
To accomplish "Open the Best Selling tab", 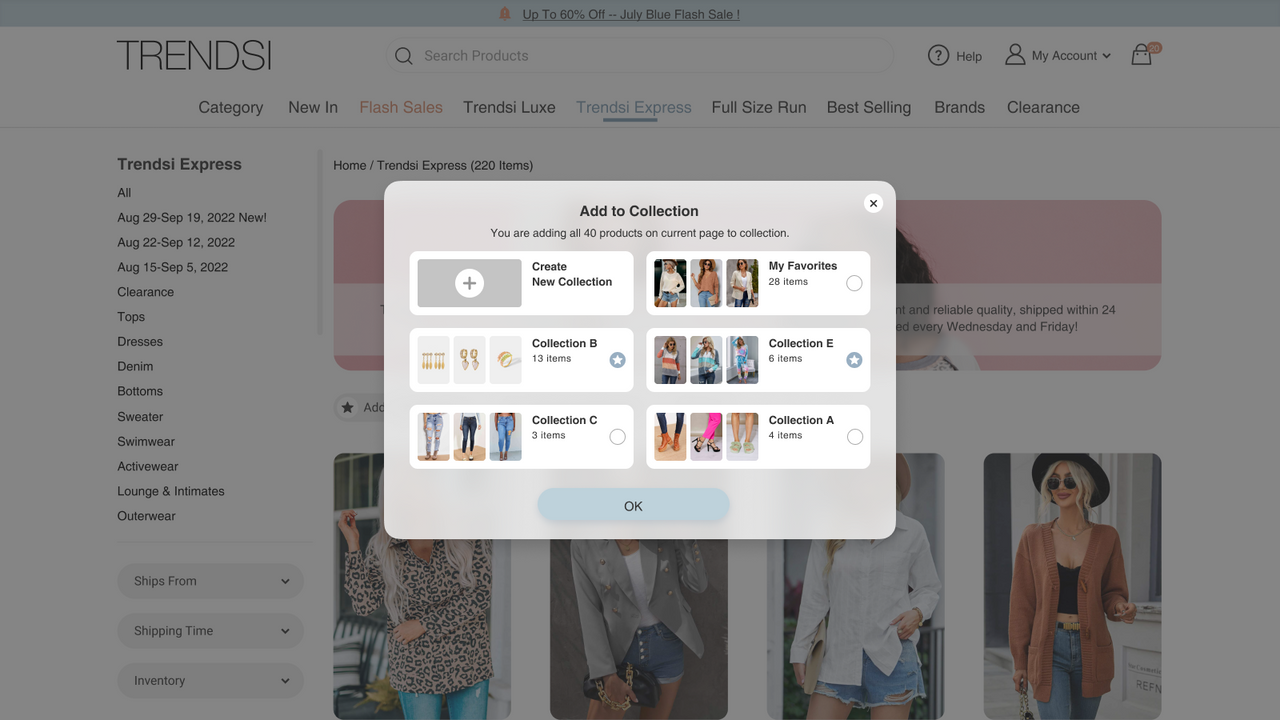I will coord(869,107).
